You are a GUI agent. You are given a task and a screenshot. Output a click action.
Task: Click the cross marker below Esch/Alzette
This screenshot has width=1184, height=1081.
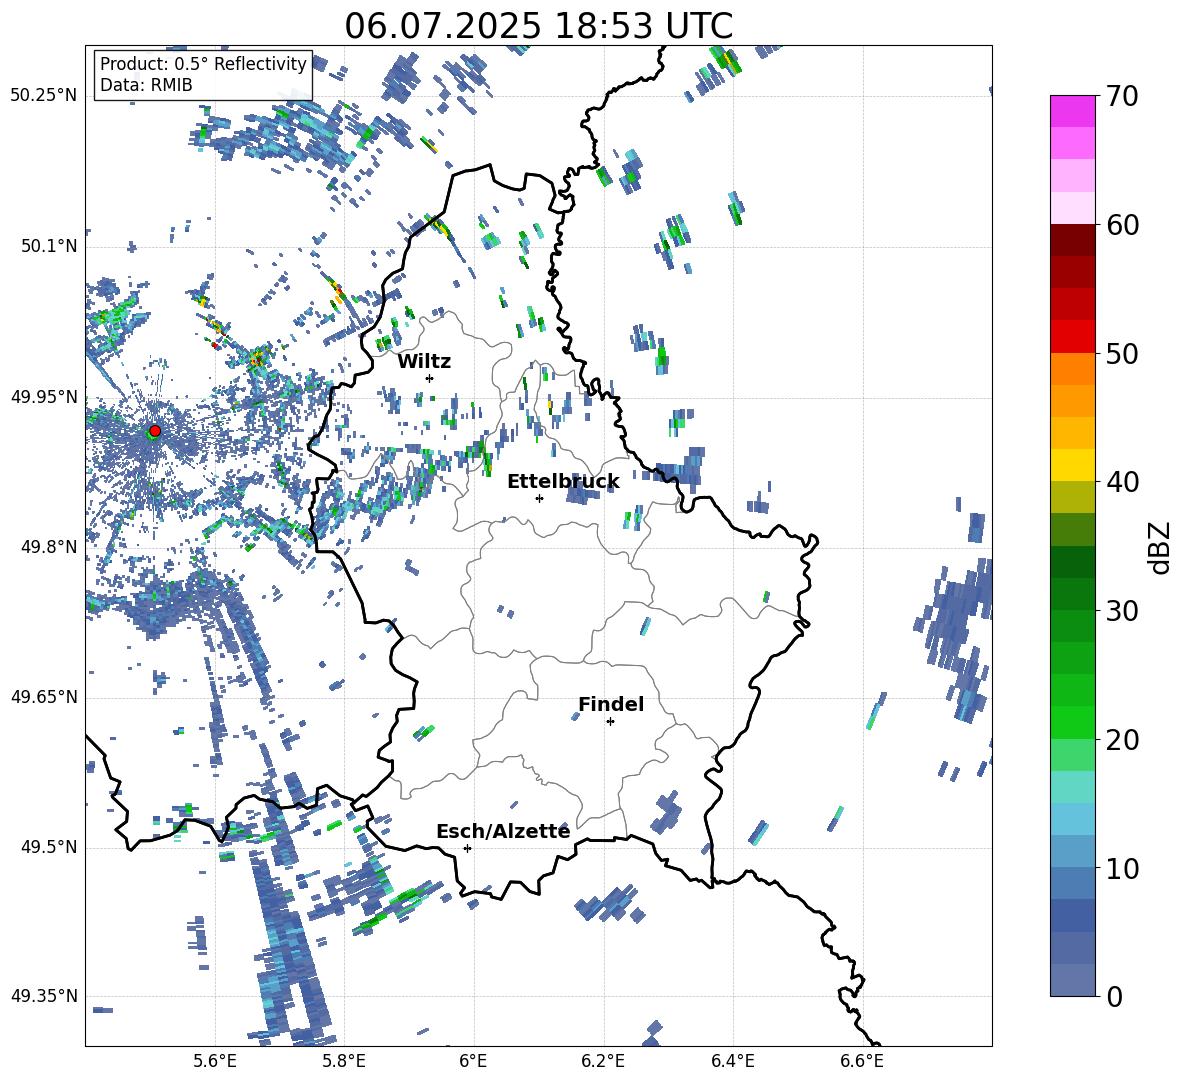coord(467,848)
